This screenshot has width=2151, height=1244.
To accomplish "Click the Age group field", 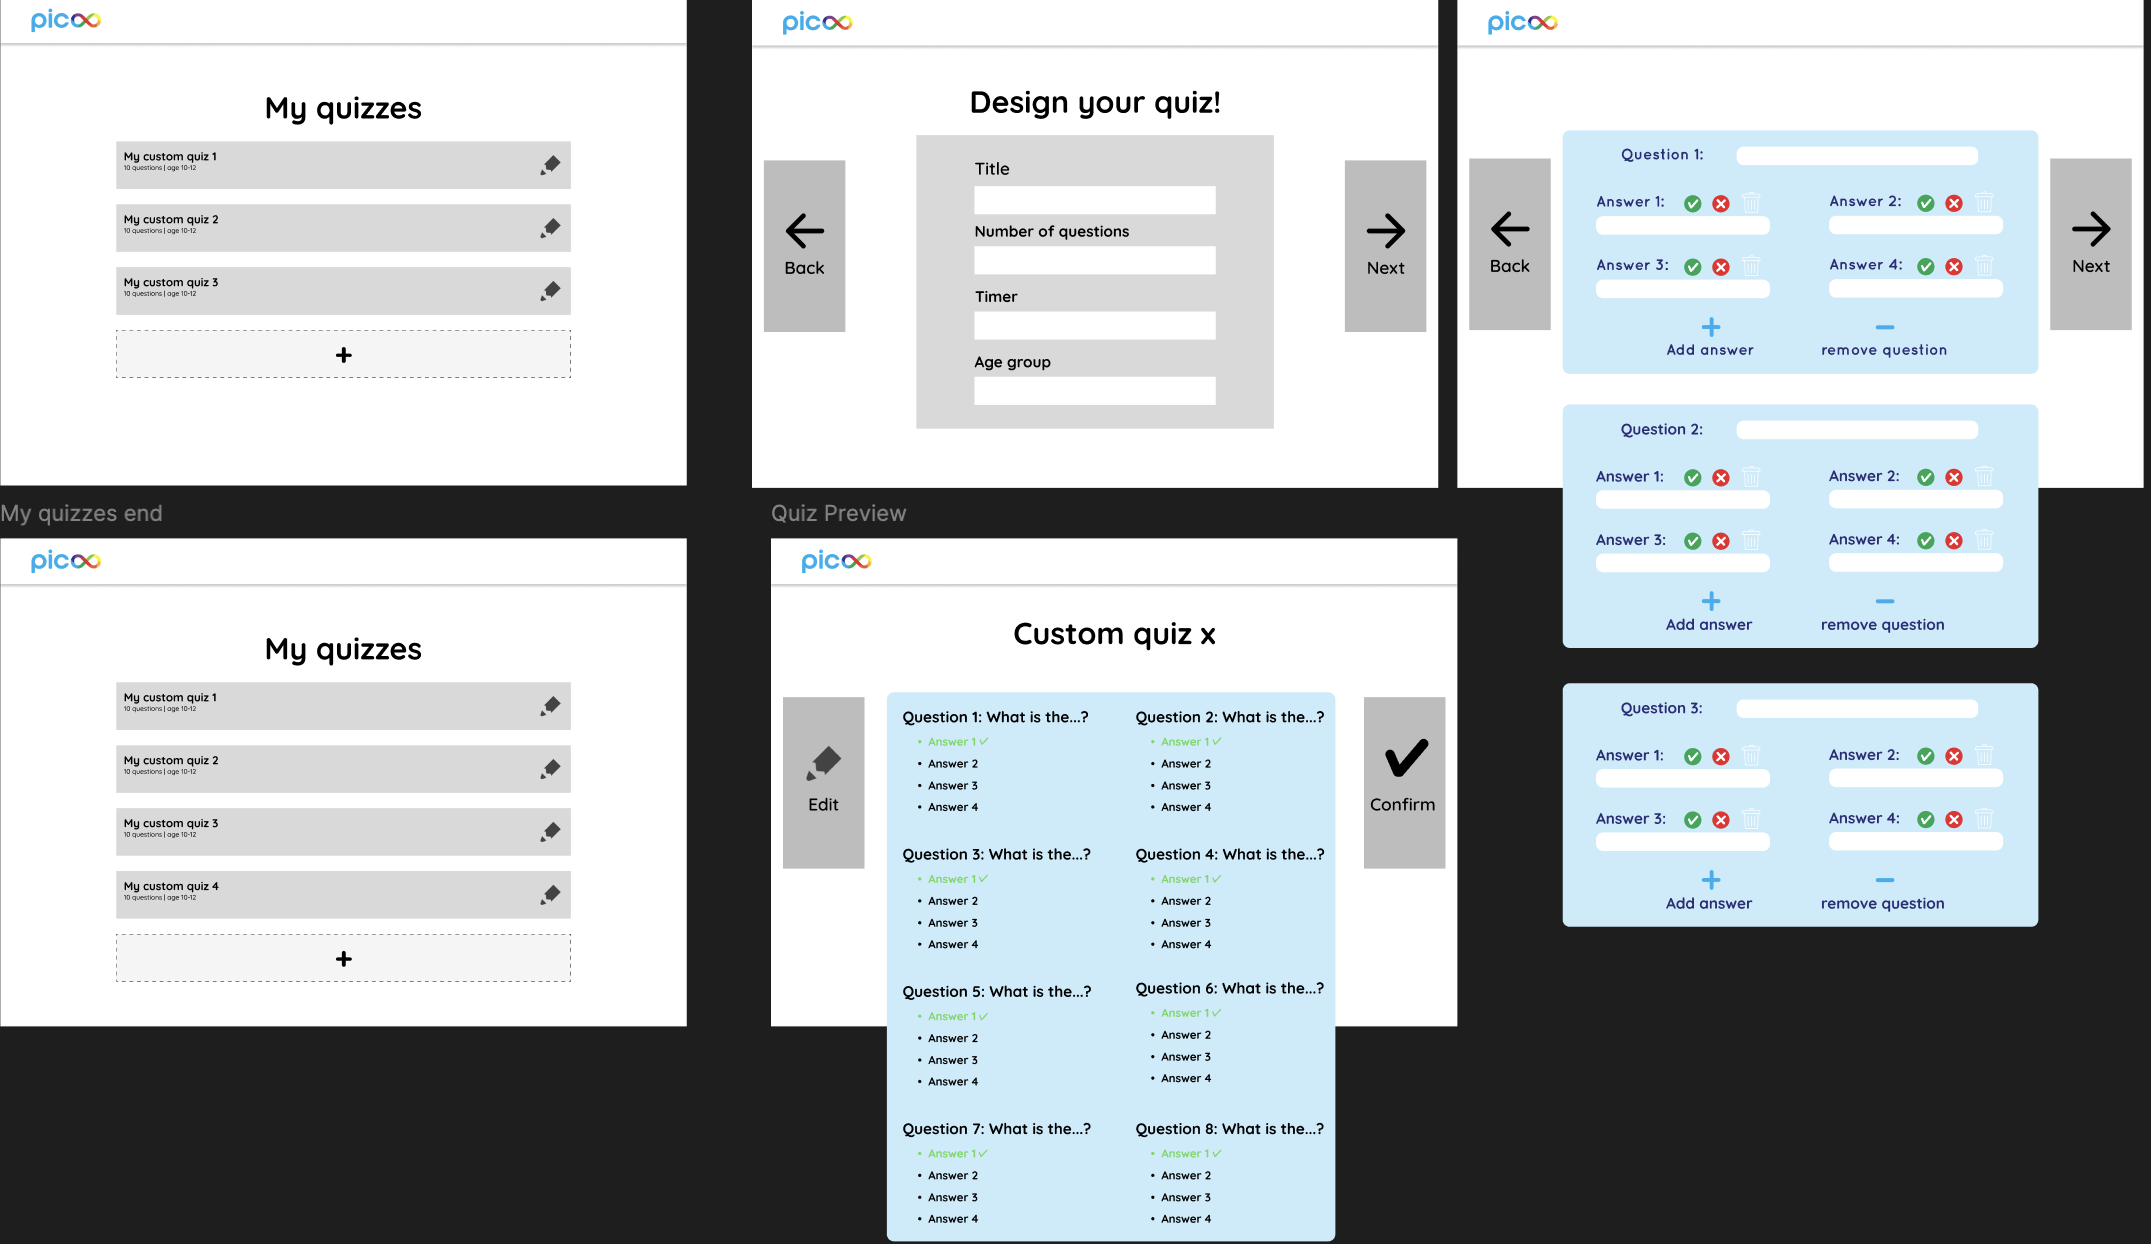I will point(1094,390).
